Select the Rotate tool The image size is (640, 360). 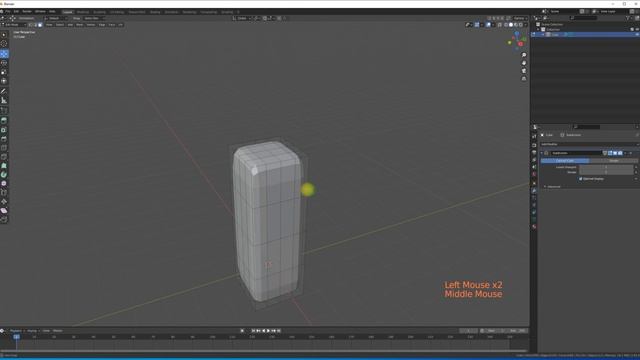click(x=4, y=63)
